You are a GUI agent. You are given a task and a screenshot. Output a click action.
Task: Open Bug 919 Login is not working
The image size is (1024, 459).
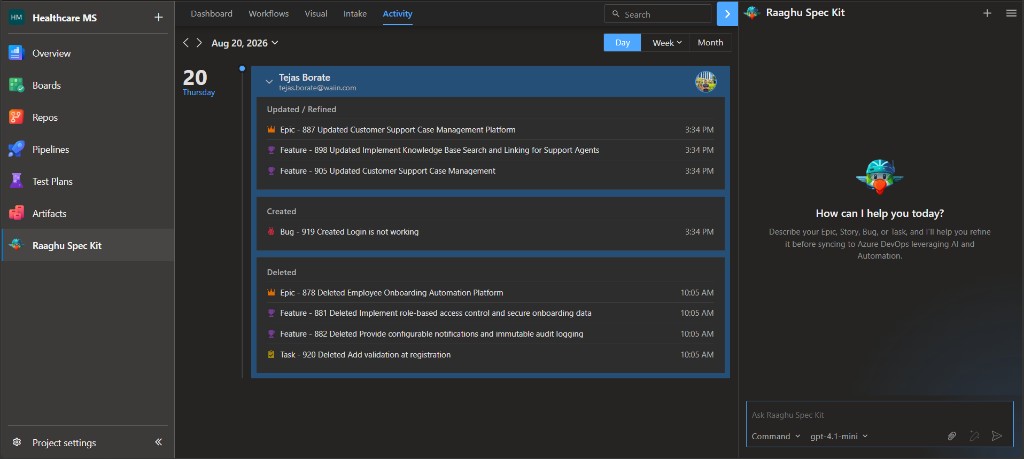[490, 232]
